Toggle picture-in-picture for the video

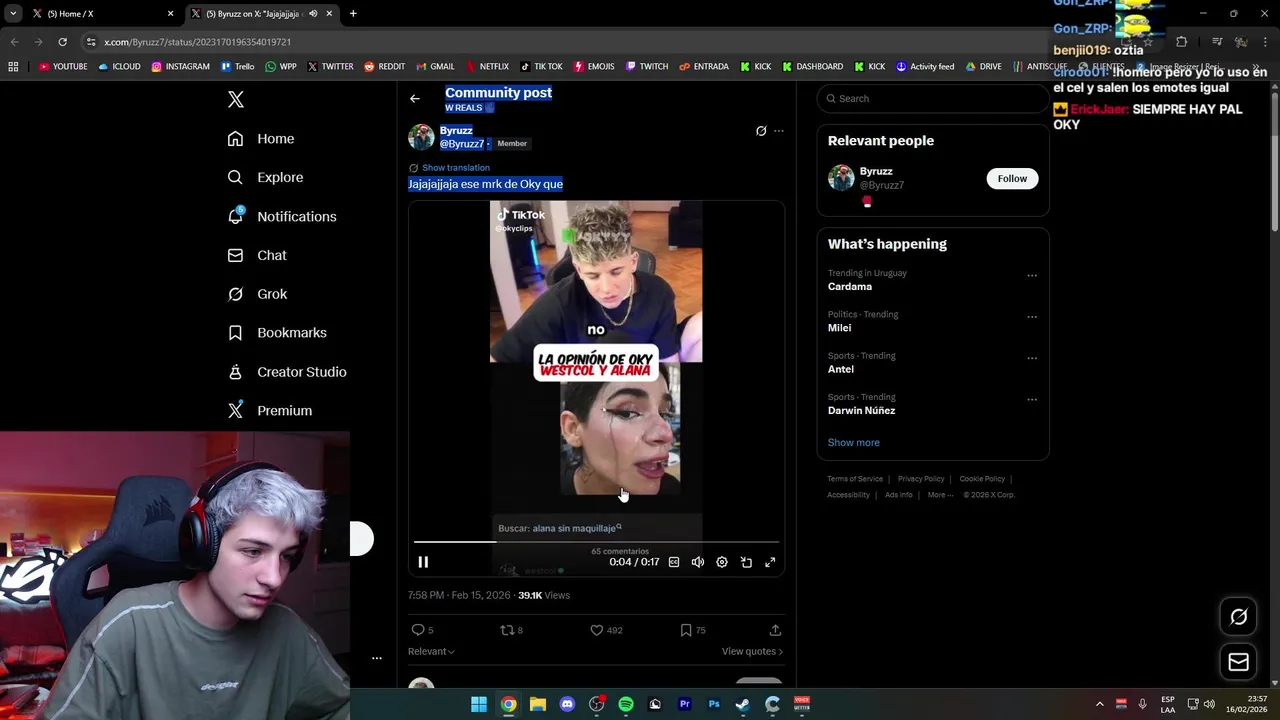coord(746,562)
